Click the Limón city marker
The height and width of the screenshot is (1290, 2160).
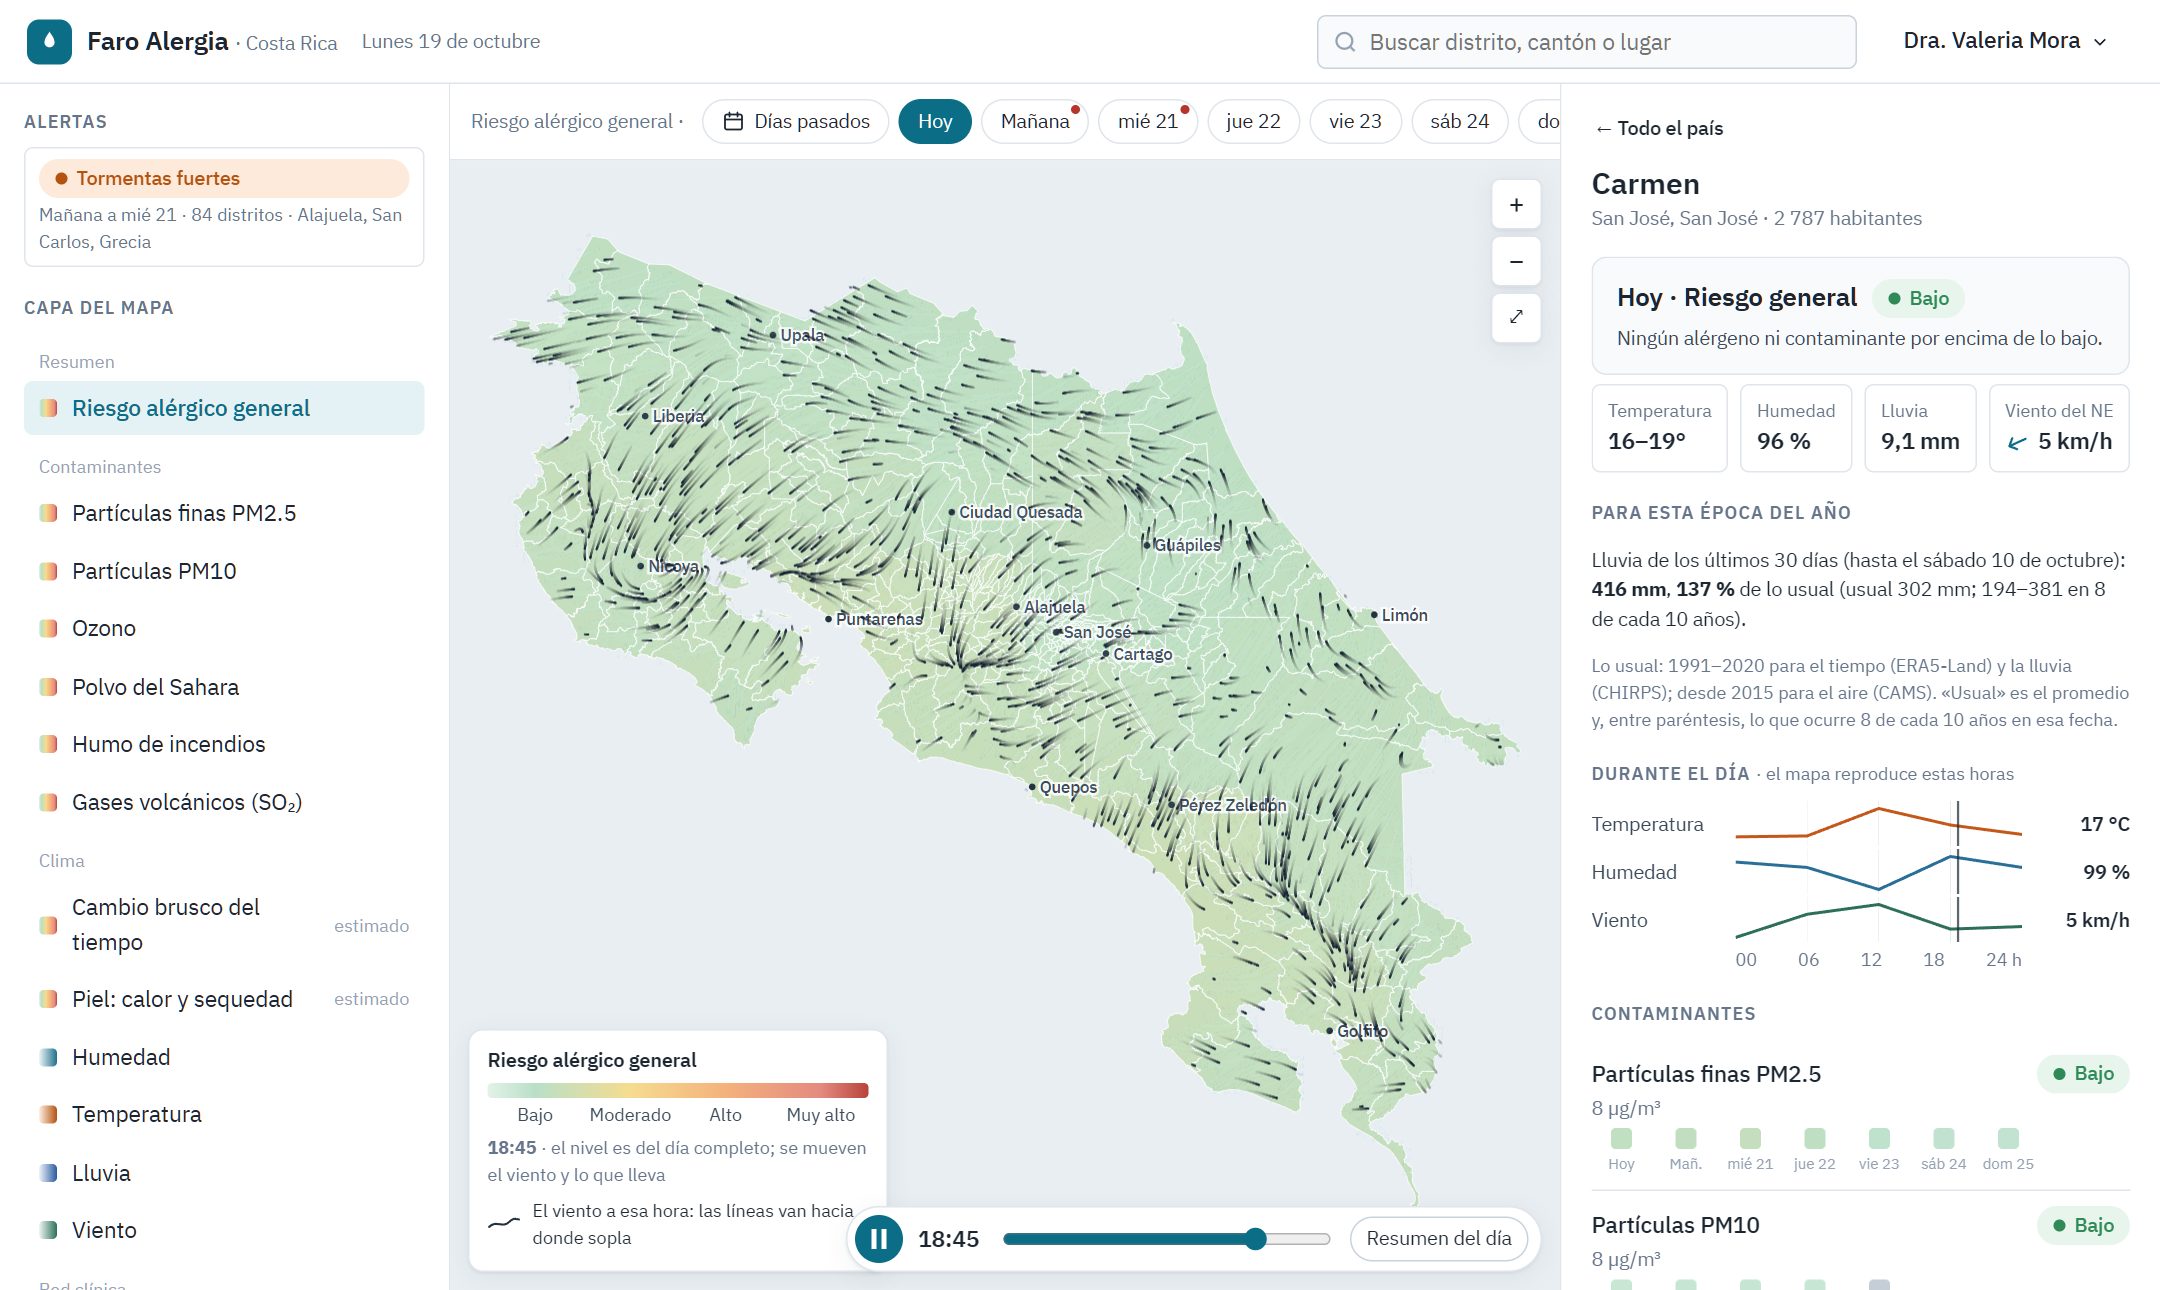pos(1374,615)
